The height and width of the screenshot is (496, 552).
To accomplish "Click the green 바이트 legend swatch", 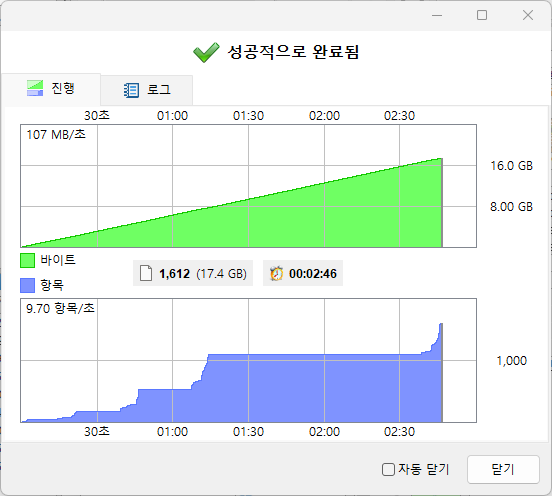I will (x=27, y=260).
